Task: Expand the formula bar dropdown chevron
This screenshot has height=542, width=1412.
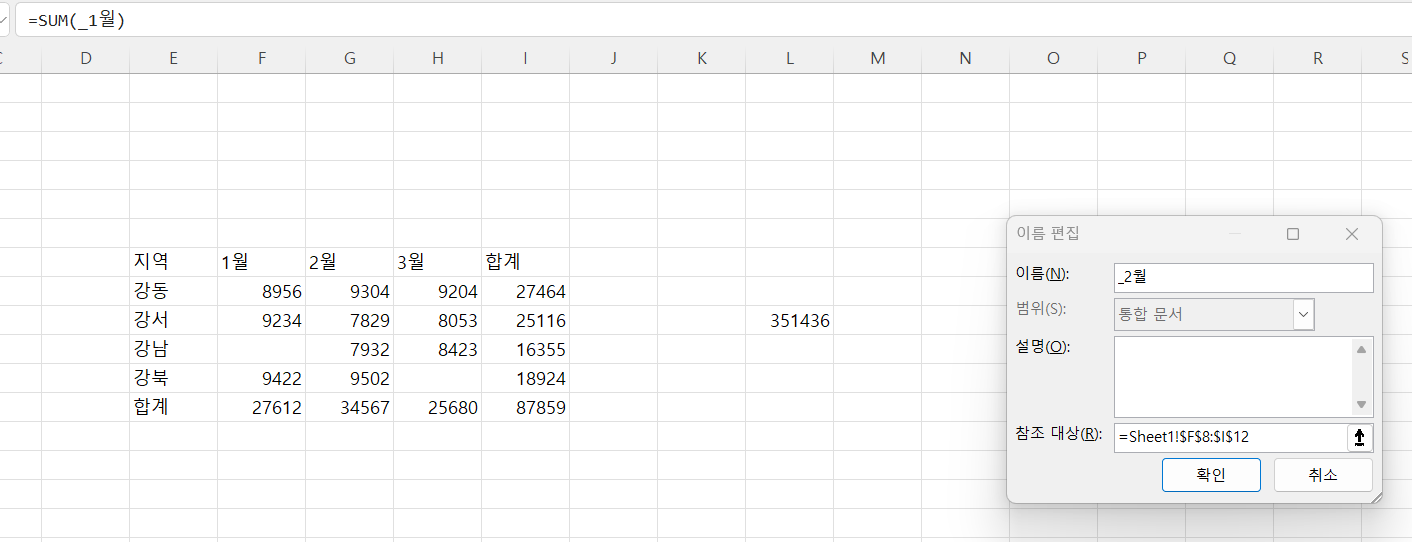Action: (4, 19)
